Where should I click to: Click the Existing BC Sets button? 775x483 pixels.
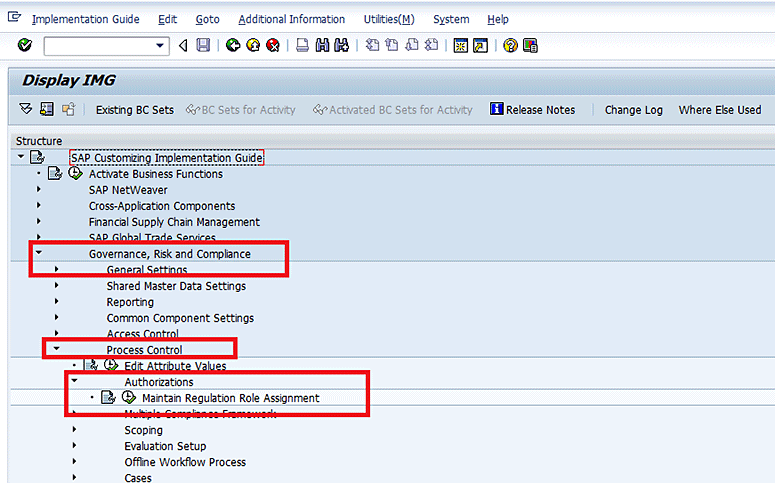click(134, 110)
